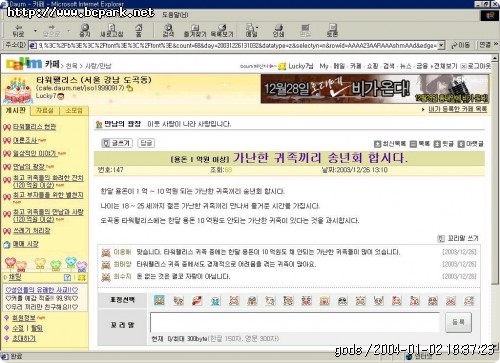The image size is (500, 363).
Task: Click the 꼬리말 comment text box
Action: (x=295, y=322)
